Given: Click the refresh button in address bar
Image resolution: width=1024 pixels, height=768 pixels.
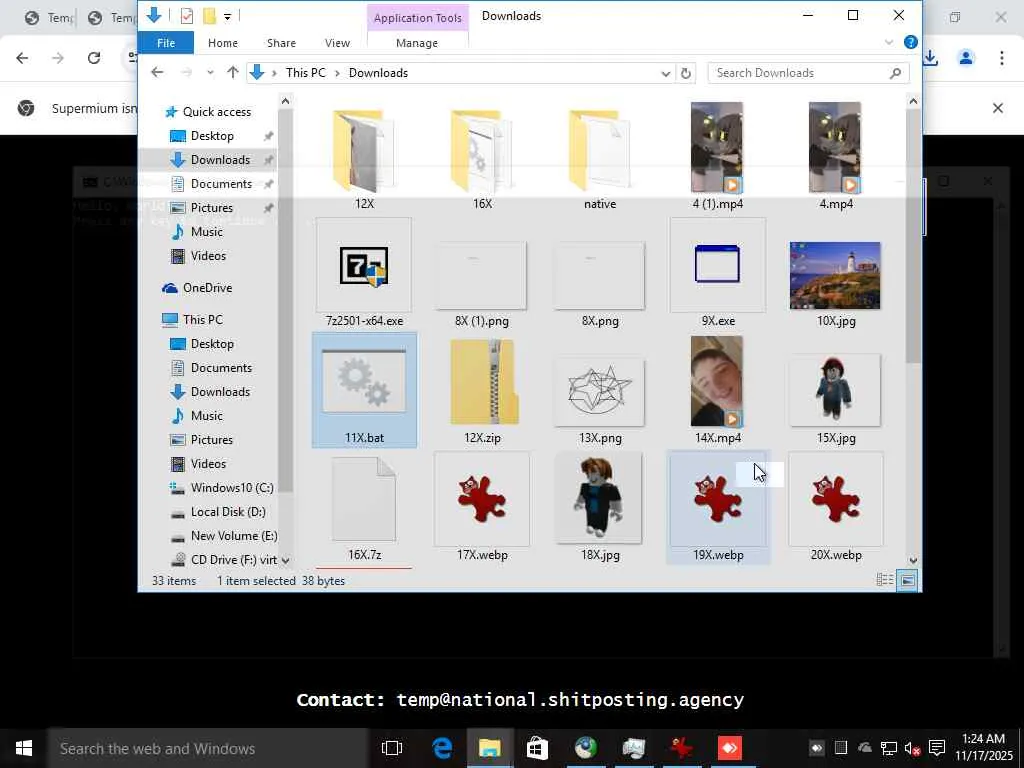Looking at the screenshot, I should point(686,73).
